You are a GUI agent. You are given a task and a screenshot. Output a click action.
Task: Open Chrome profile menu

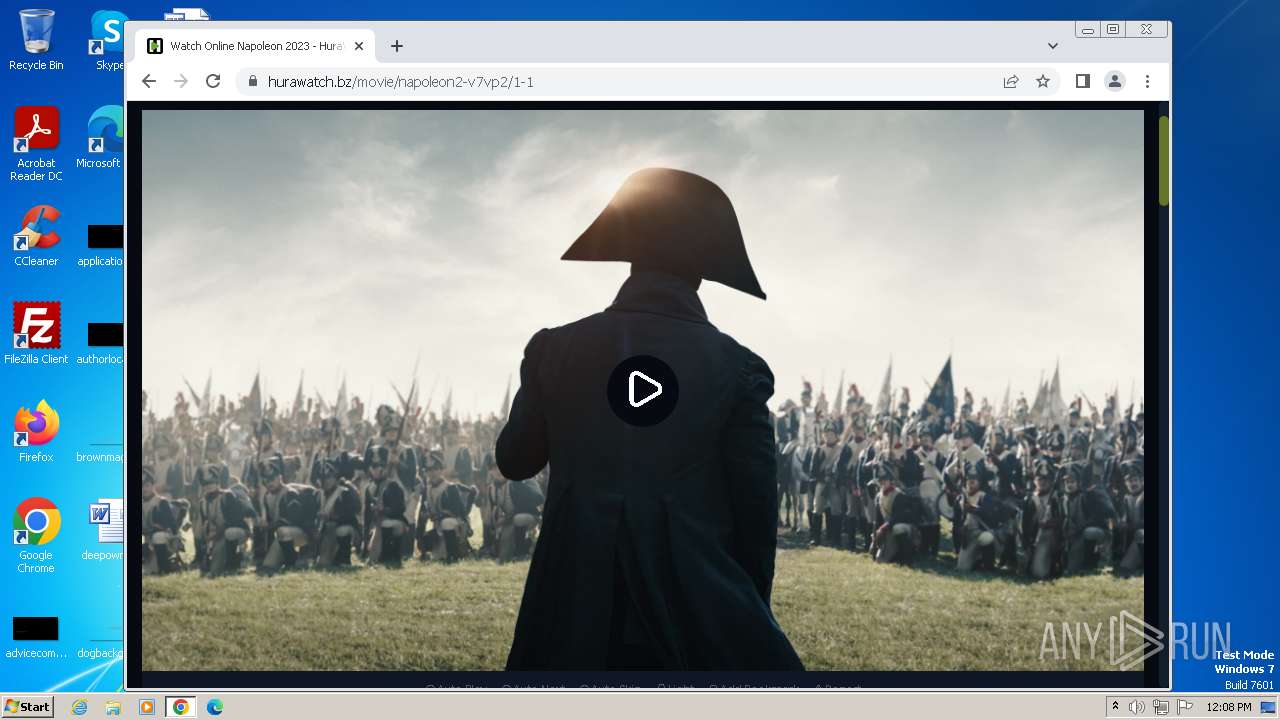pyautogui.click(x=1114, y=81)
